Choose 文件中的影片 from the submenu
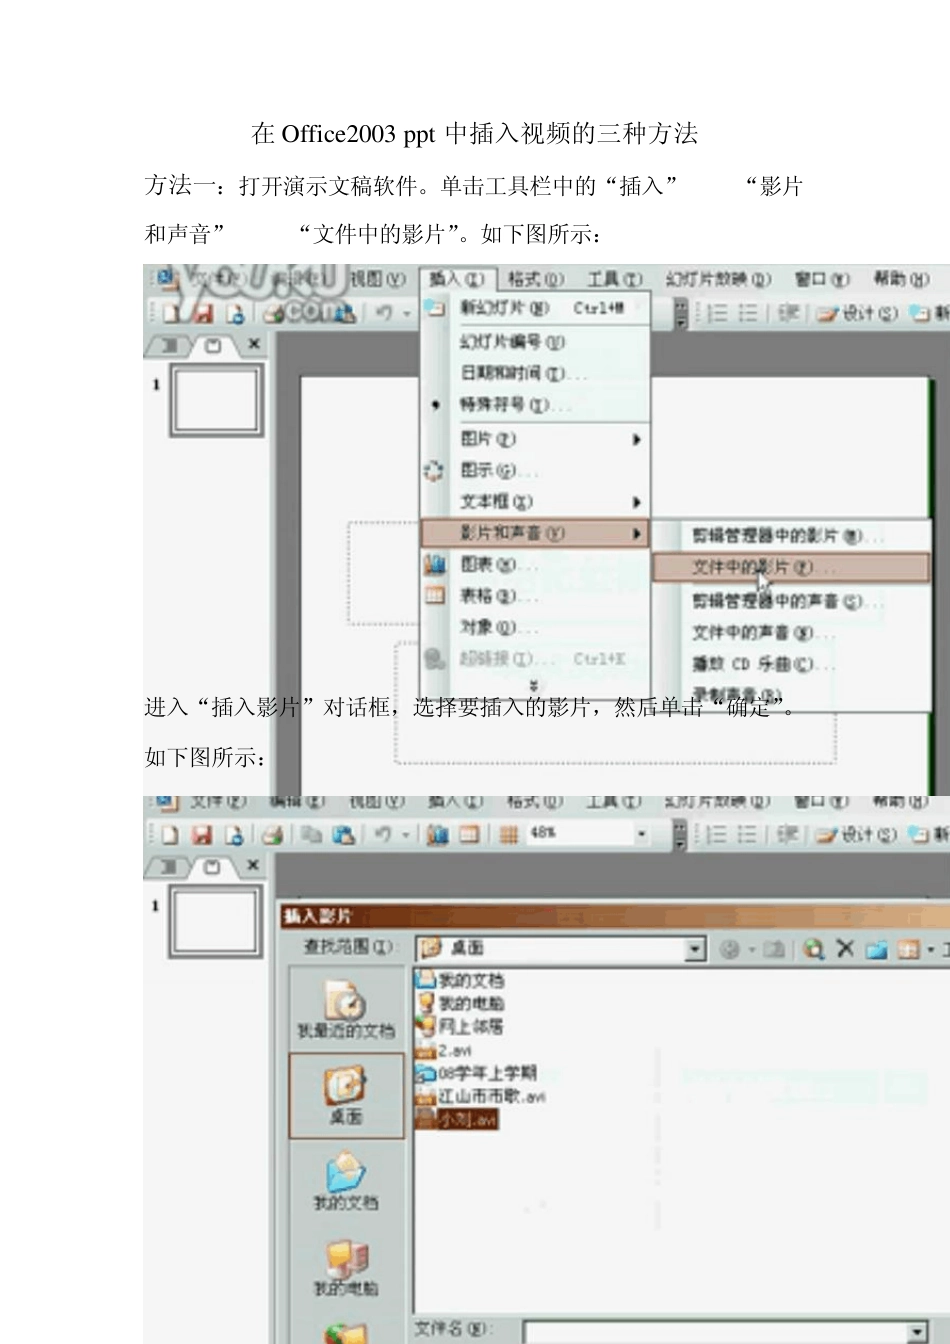The width and height of the screenshot is (950, 1344). (791, 567)
